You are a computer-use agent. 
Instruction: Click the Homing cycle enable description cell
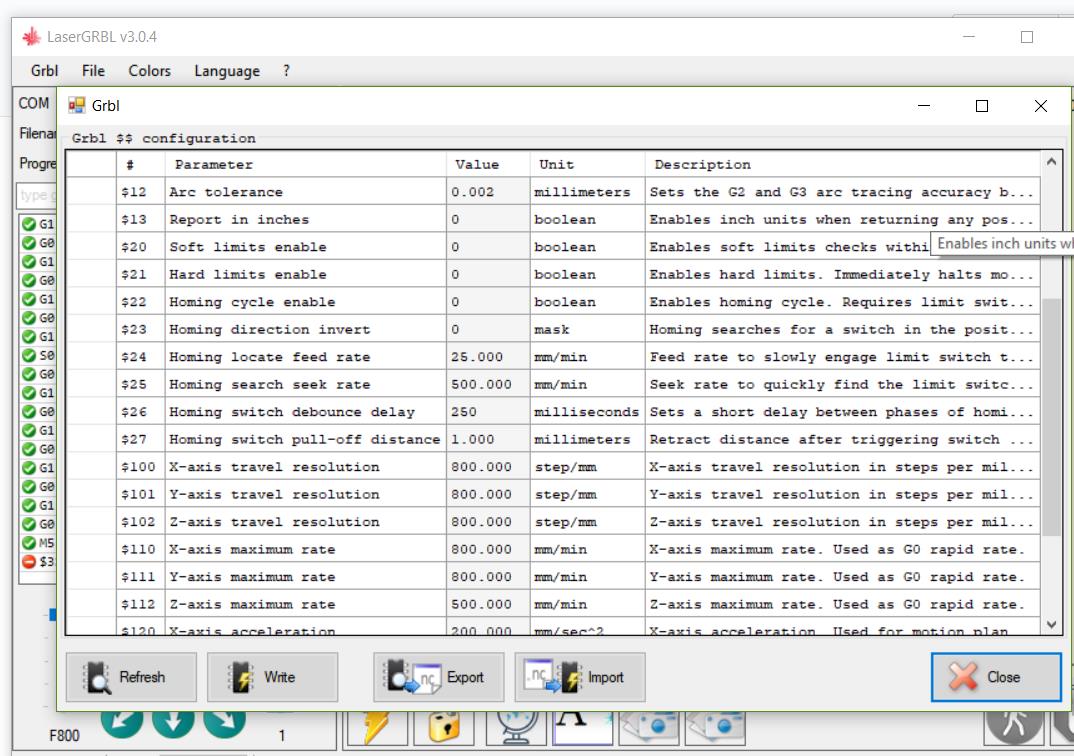(x=842, y=301)
